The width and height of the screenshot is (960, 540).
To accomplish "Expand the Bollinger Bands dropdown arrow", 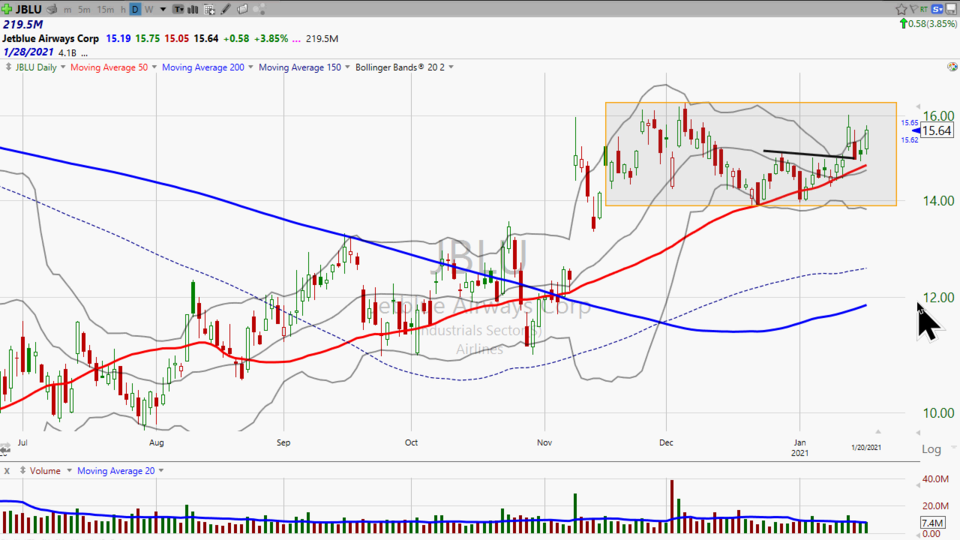I will click(451, 67).
